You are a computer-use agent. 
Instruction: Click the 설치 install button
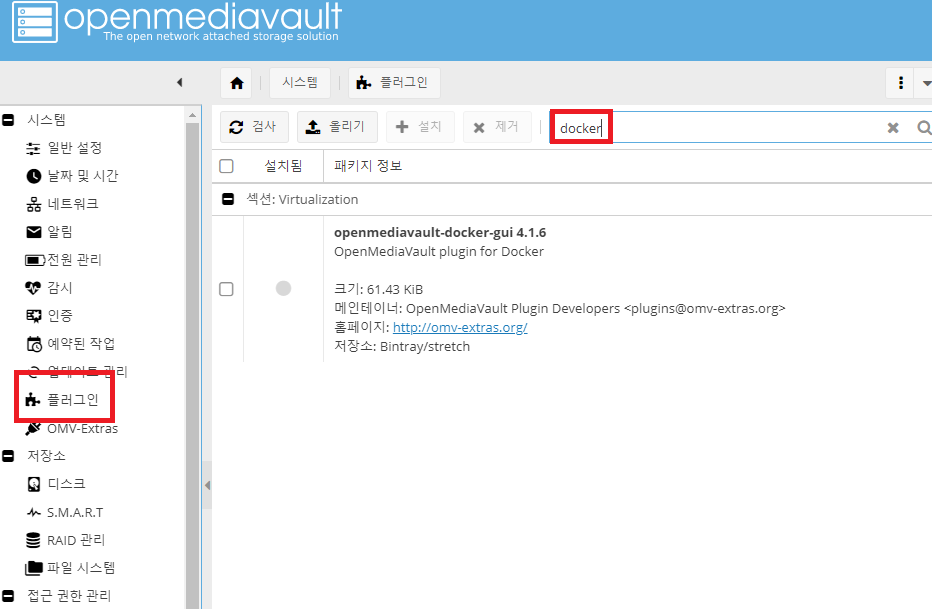420,127
